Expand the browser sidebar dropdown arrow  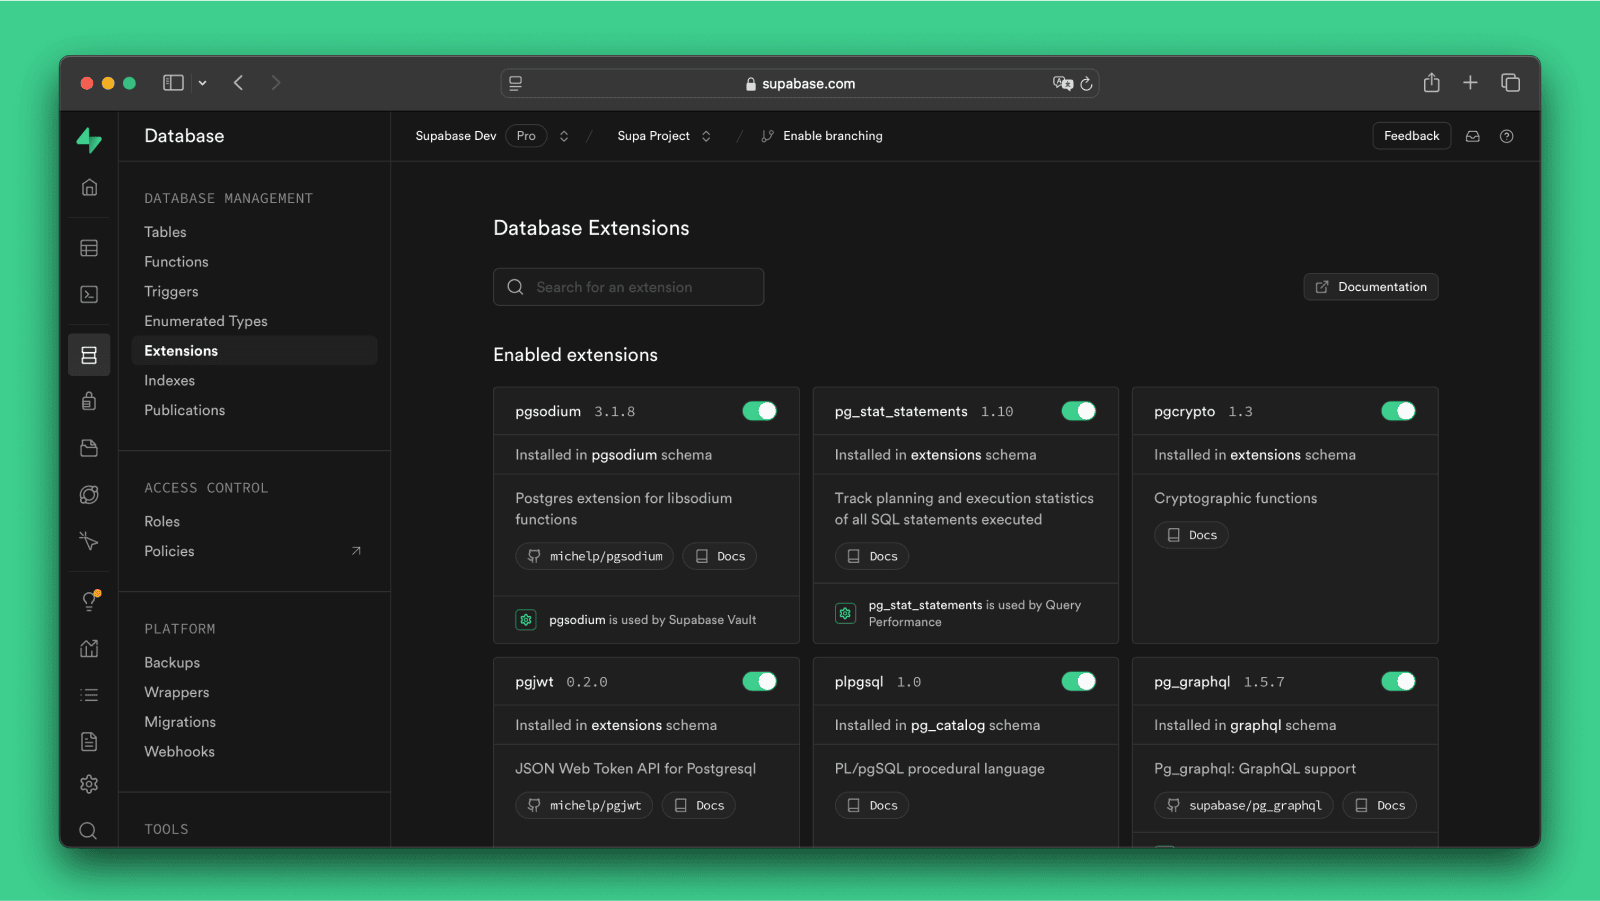202,83
